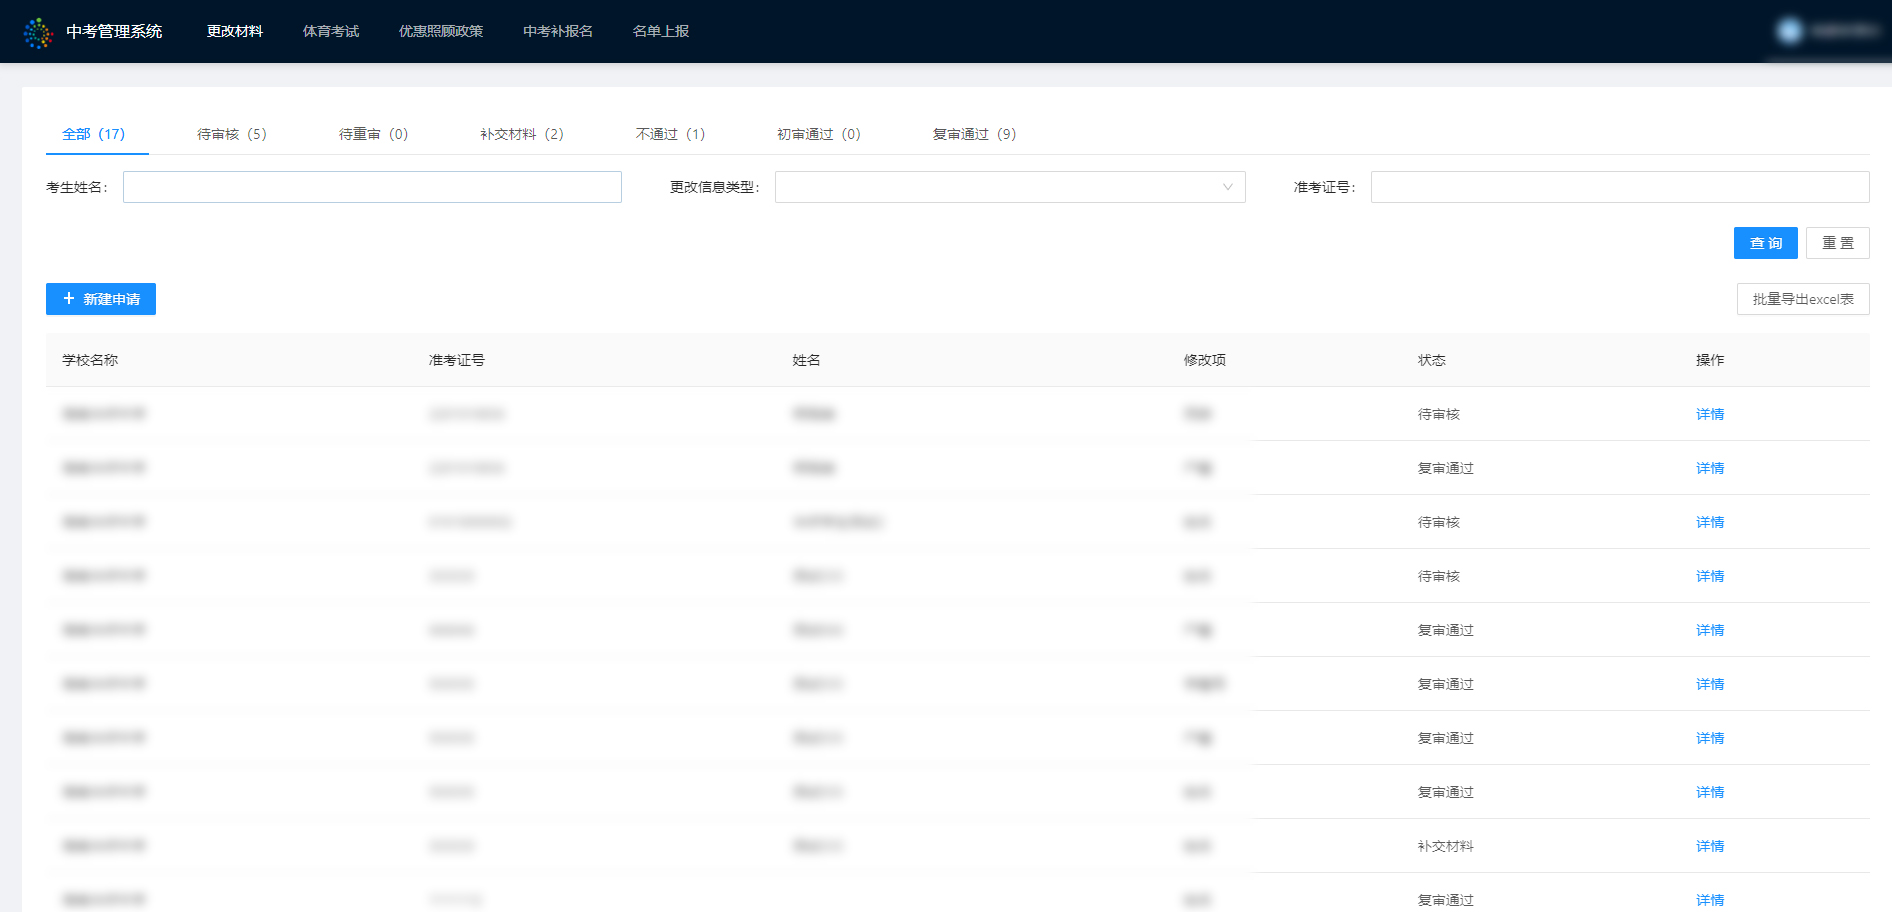Show the 不通过 (1) tab
Viewport: 1892px width, 912px height.
pos(670,134)
